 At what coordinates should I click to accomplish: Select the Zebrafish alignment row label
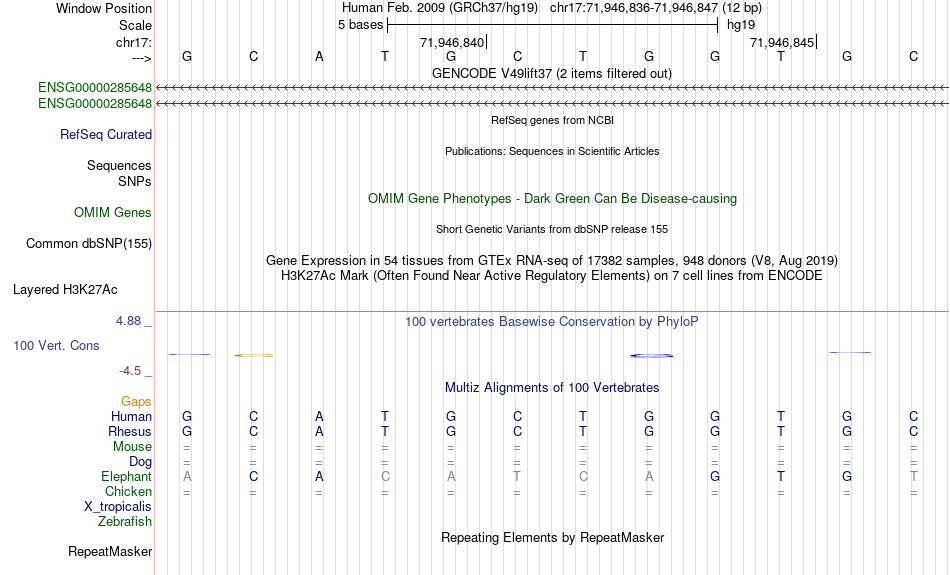[125, 522]
